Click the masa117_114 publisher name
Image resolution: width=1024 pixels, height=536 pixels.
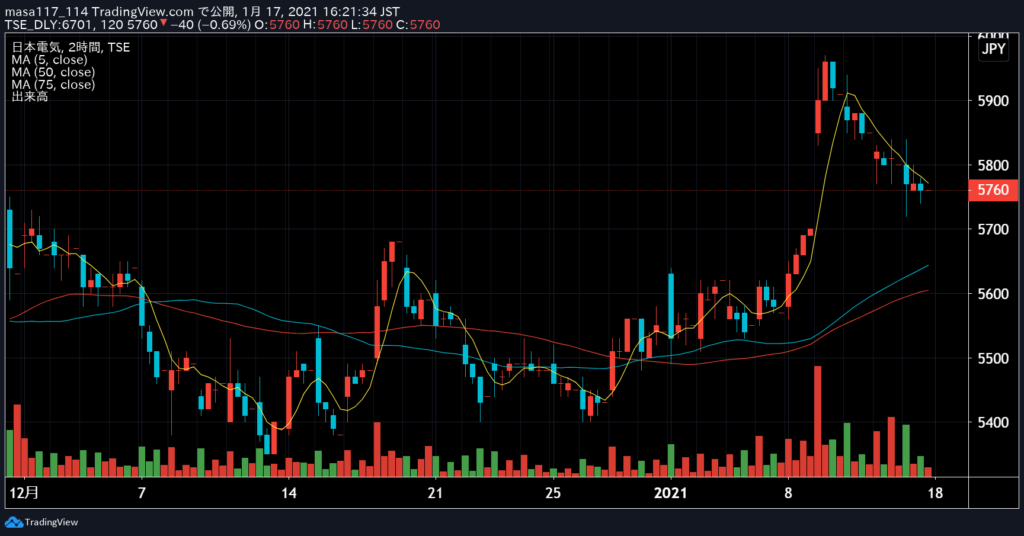tap(46, 12)
